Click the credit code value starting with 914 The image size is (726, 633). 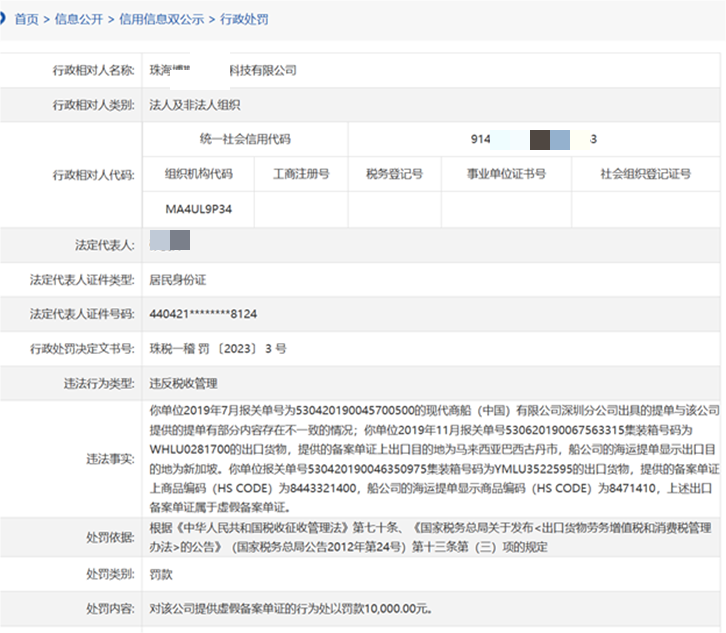534,139
